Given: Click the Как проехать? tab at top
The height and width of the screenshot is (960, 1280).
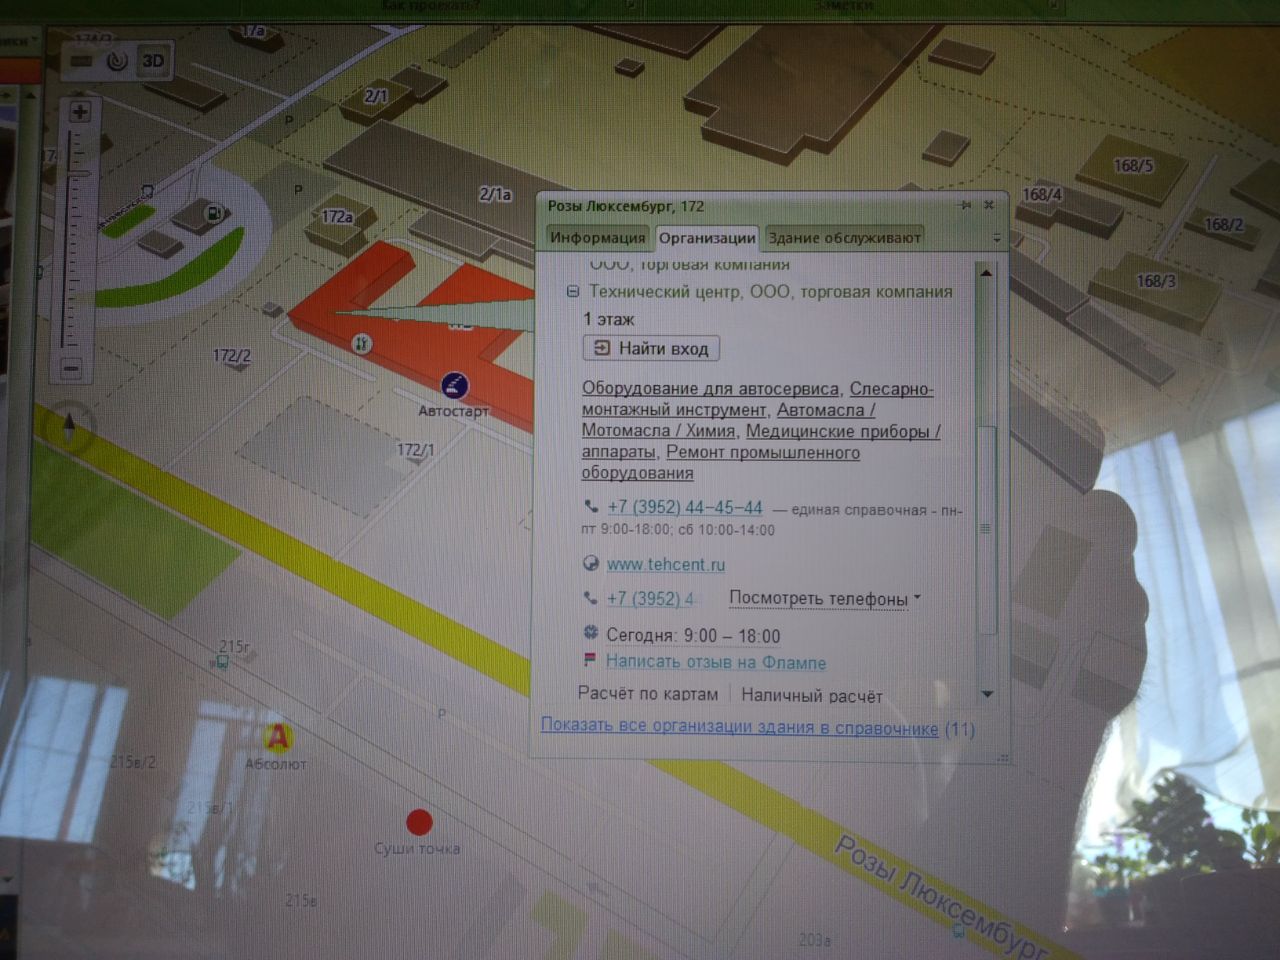Looking at the screenshot, I should pyautogui.click(x=430, y=6).
